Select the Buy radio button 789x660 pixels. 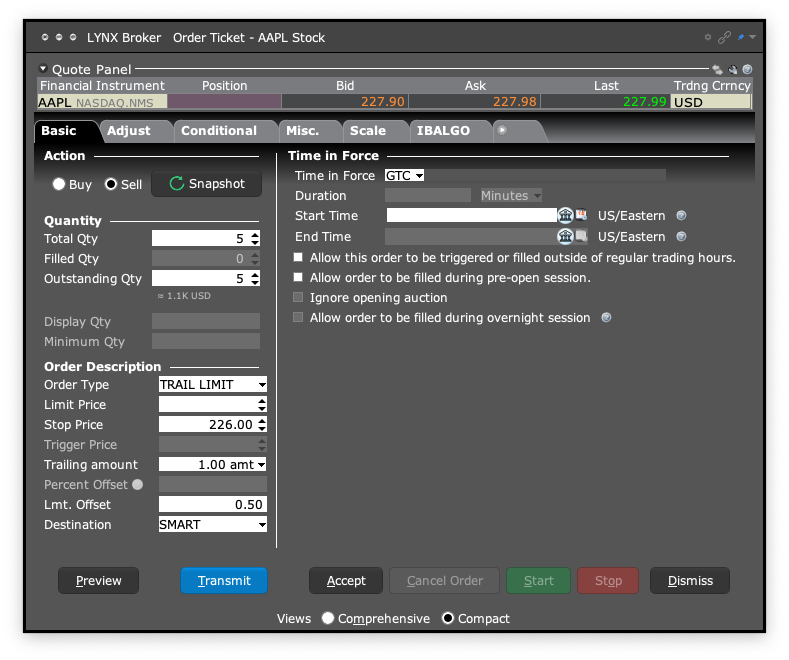(59, 184)
